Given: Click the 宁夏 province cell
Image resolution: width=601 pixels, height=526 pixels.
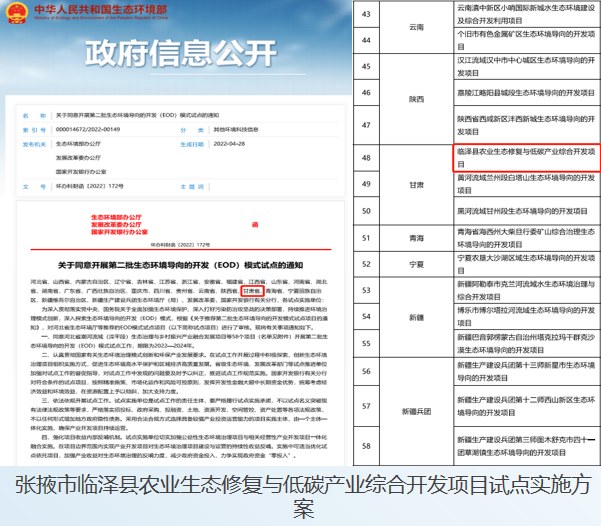Looking at the screenshot, I should click(415, 265).
